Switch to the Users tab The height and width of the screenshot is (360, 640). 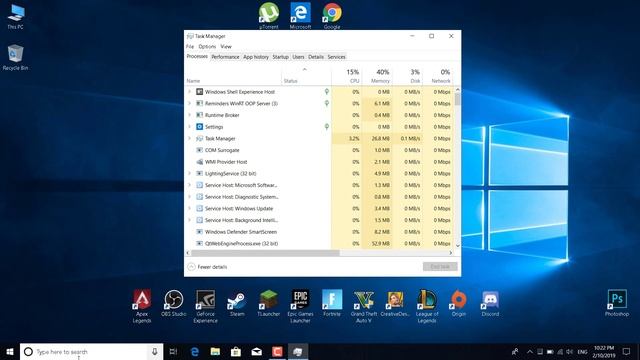(x=298, y=57)
